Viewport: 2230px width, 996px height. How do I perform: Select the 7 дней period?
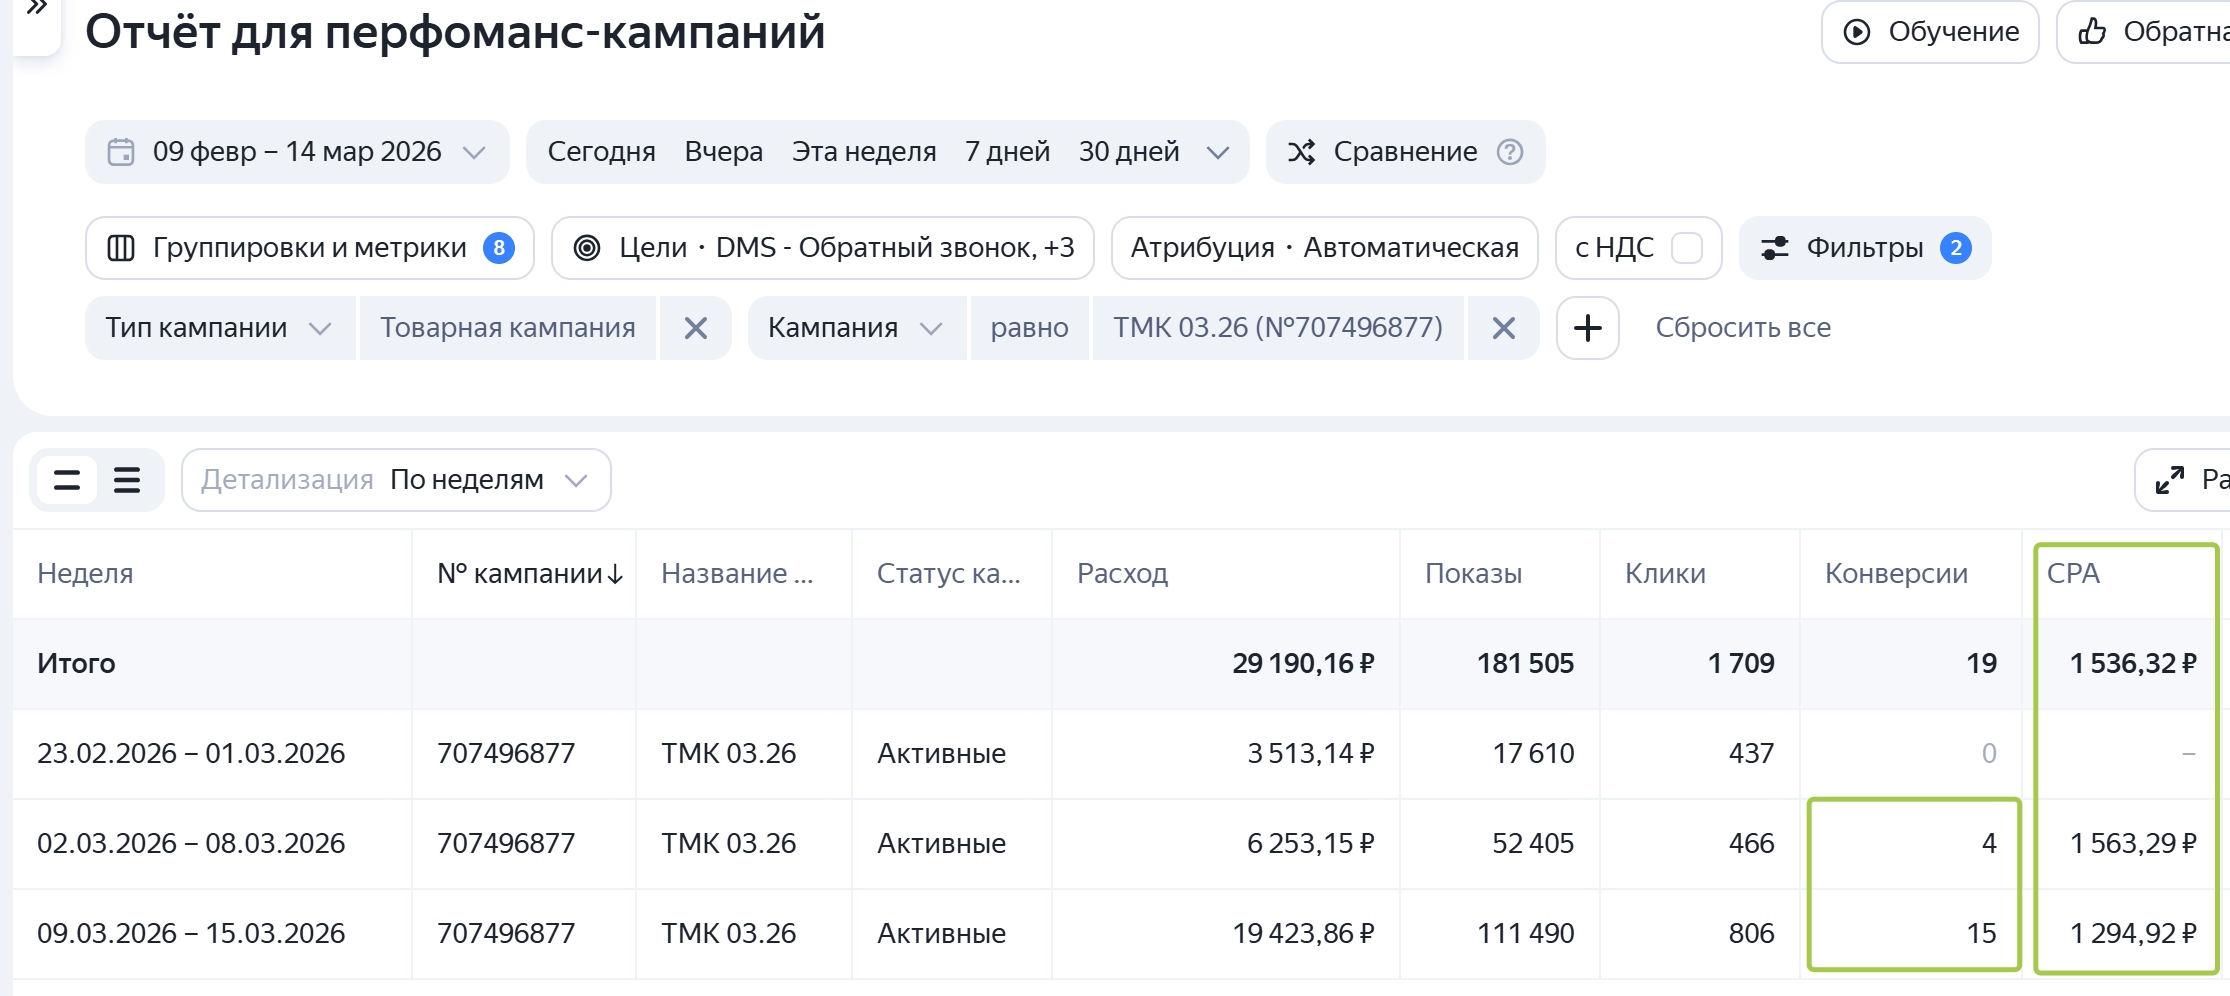[1007, 152]
